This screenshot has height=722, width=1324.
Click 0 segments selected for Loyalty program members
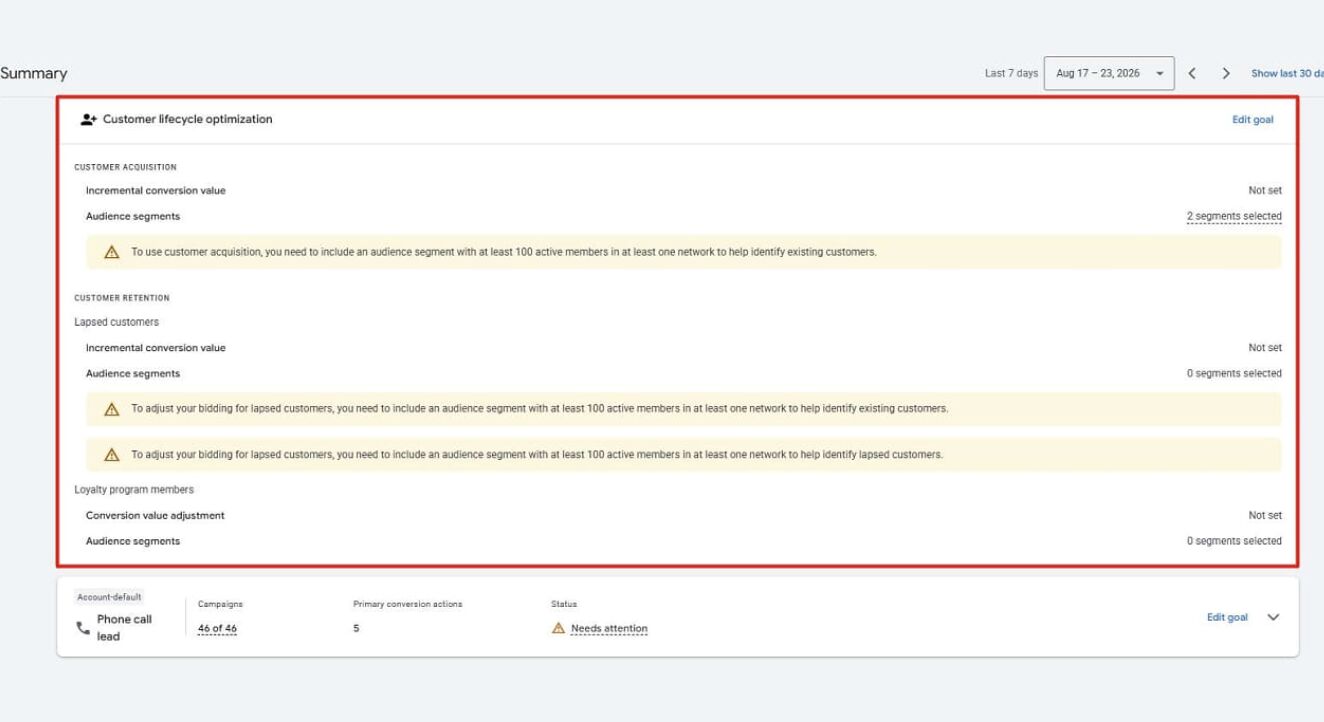(x=1234, y=541)
